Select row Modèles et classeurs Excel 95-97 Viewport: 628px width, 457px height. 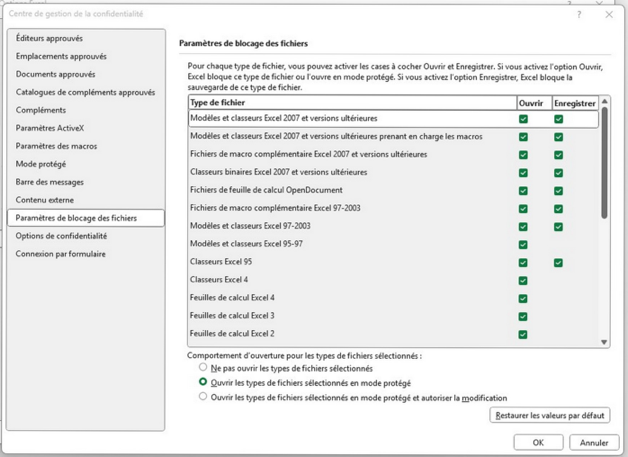pos(393,244)
